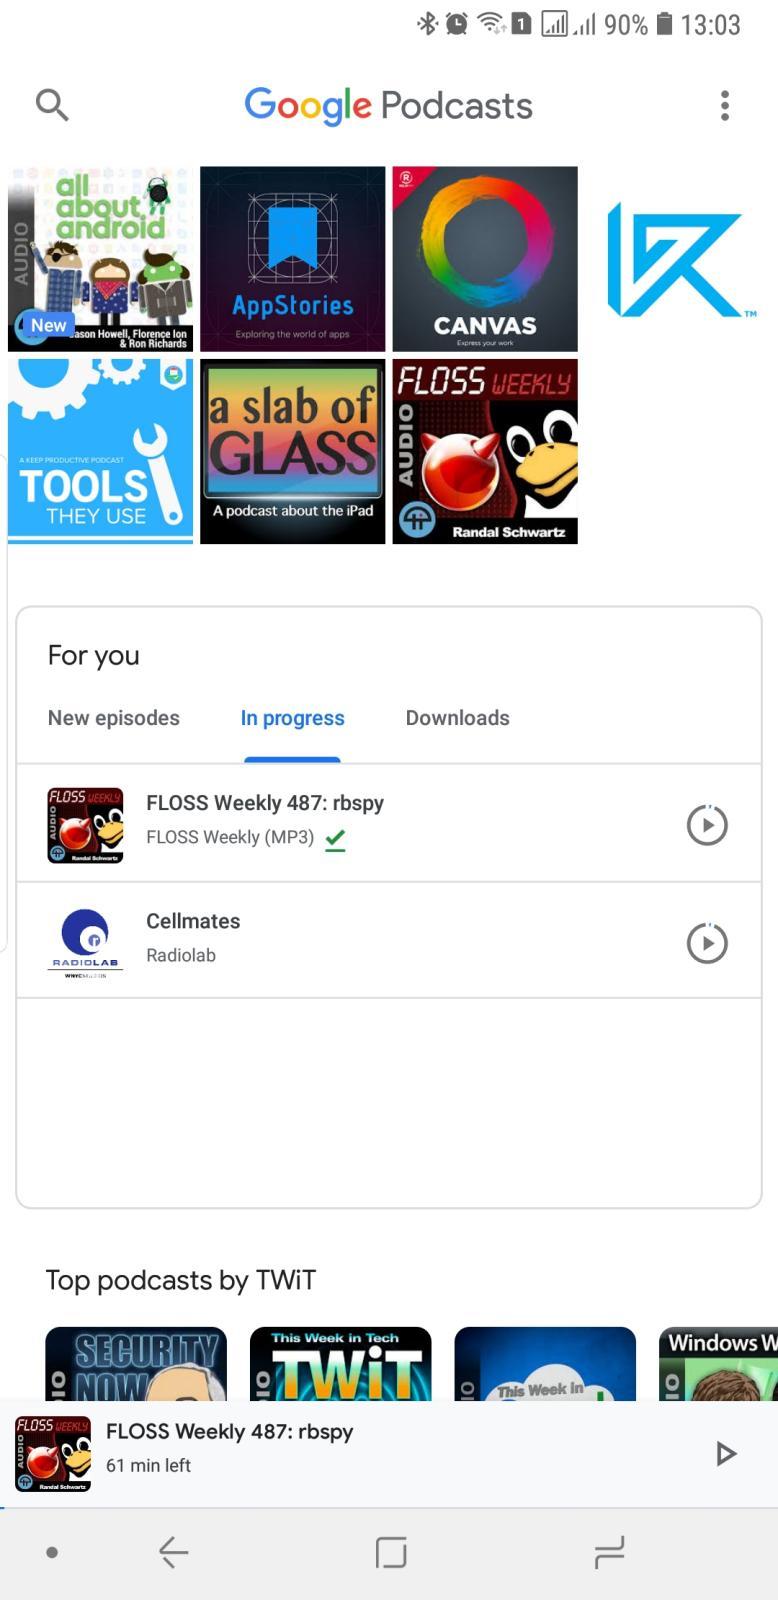
Task: Open the Tools They Use podcast tile
Action: (100, 451)
